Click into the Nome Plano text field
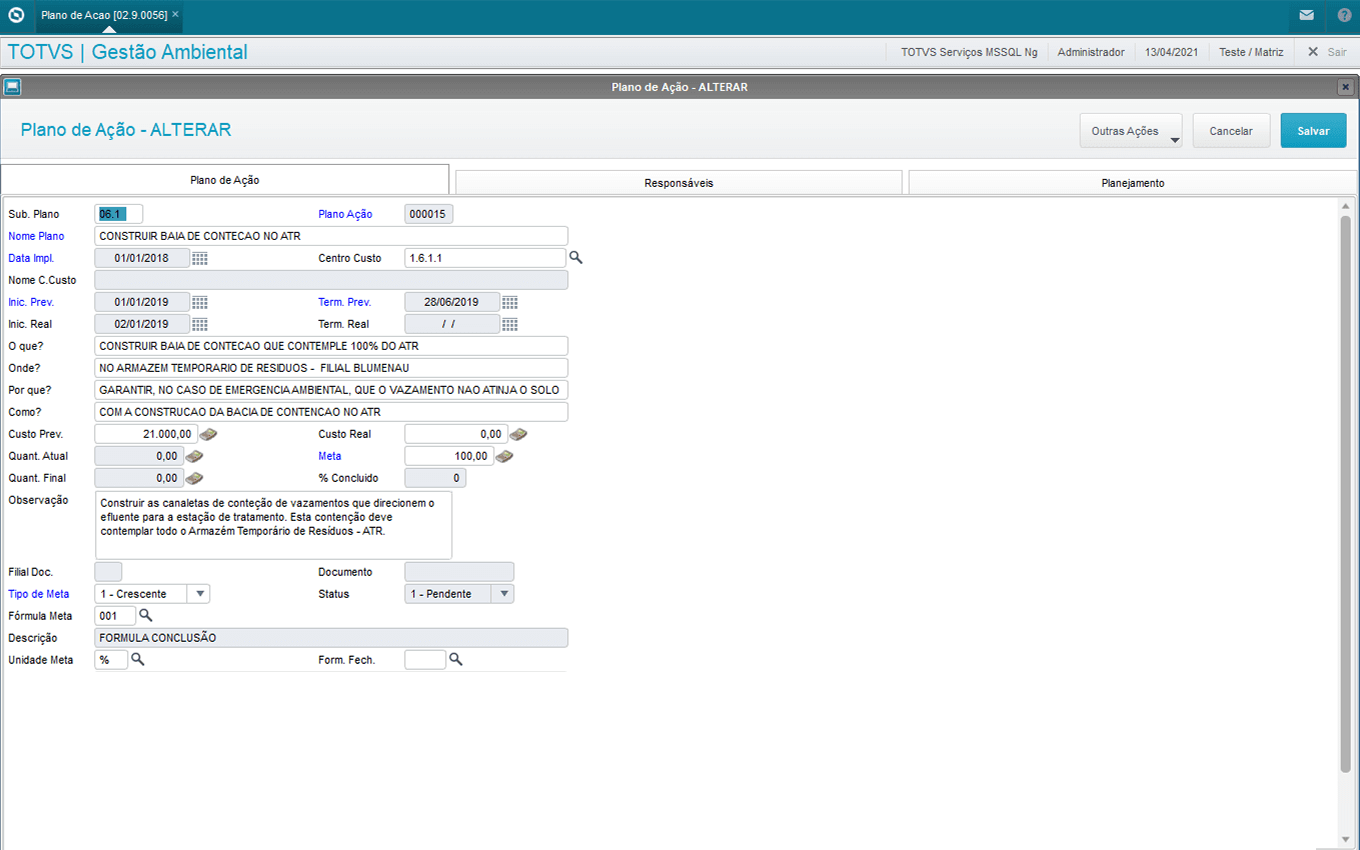The height and width of the screenshot is (850, 1360). [x=330, y=236]
